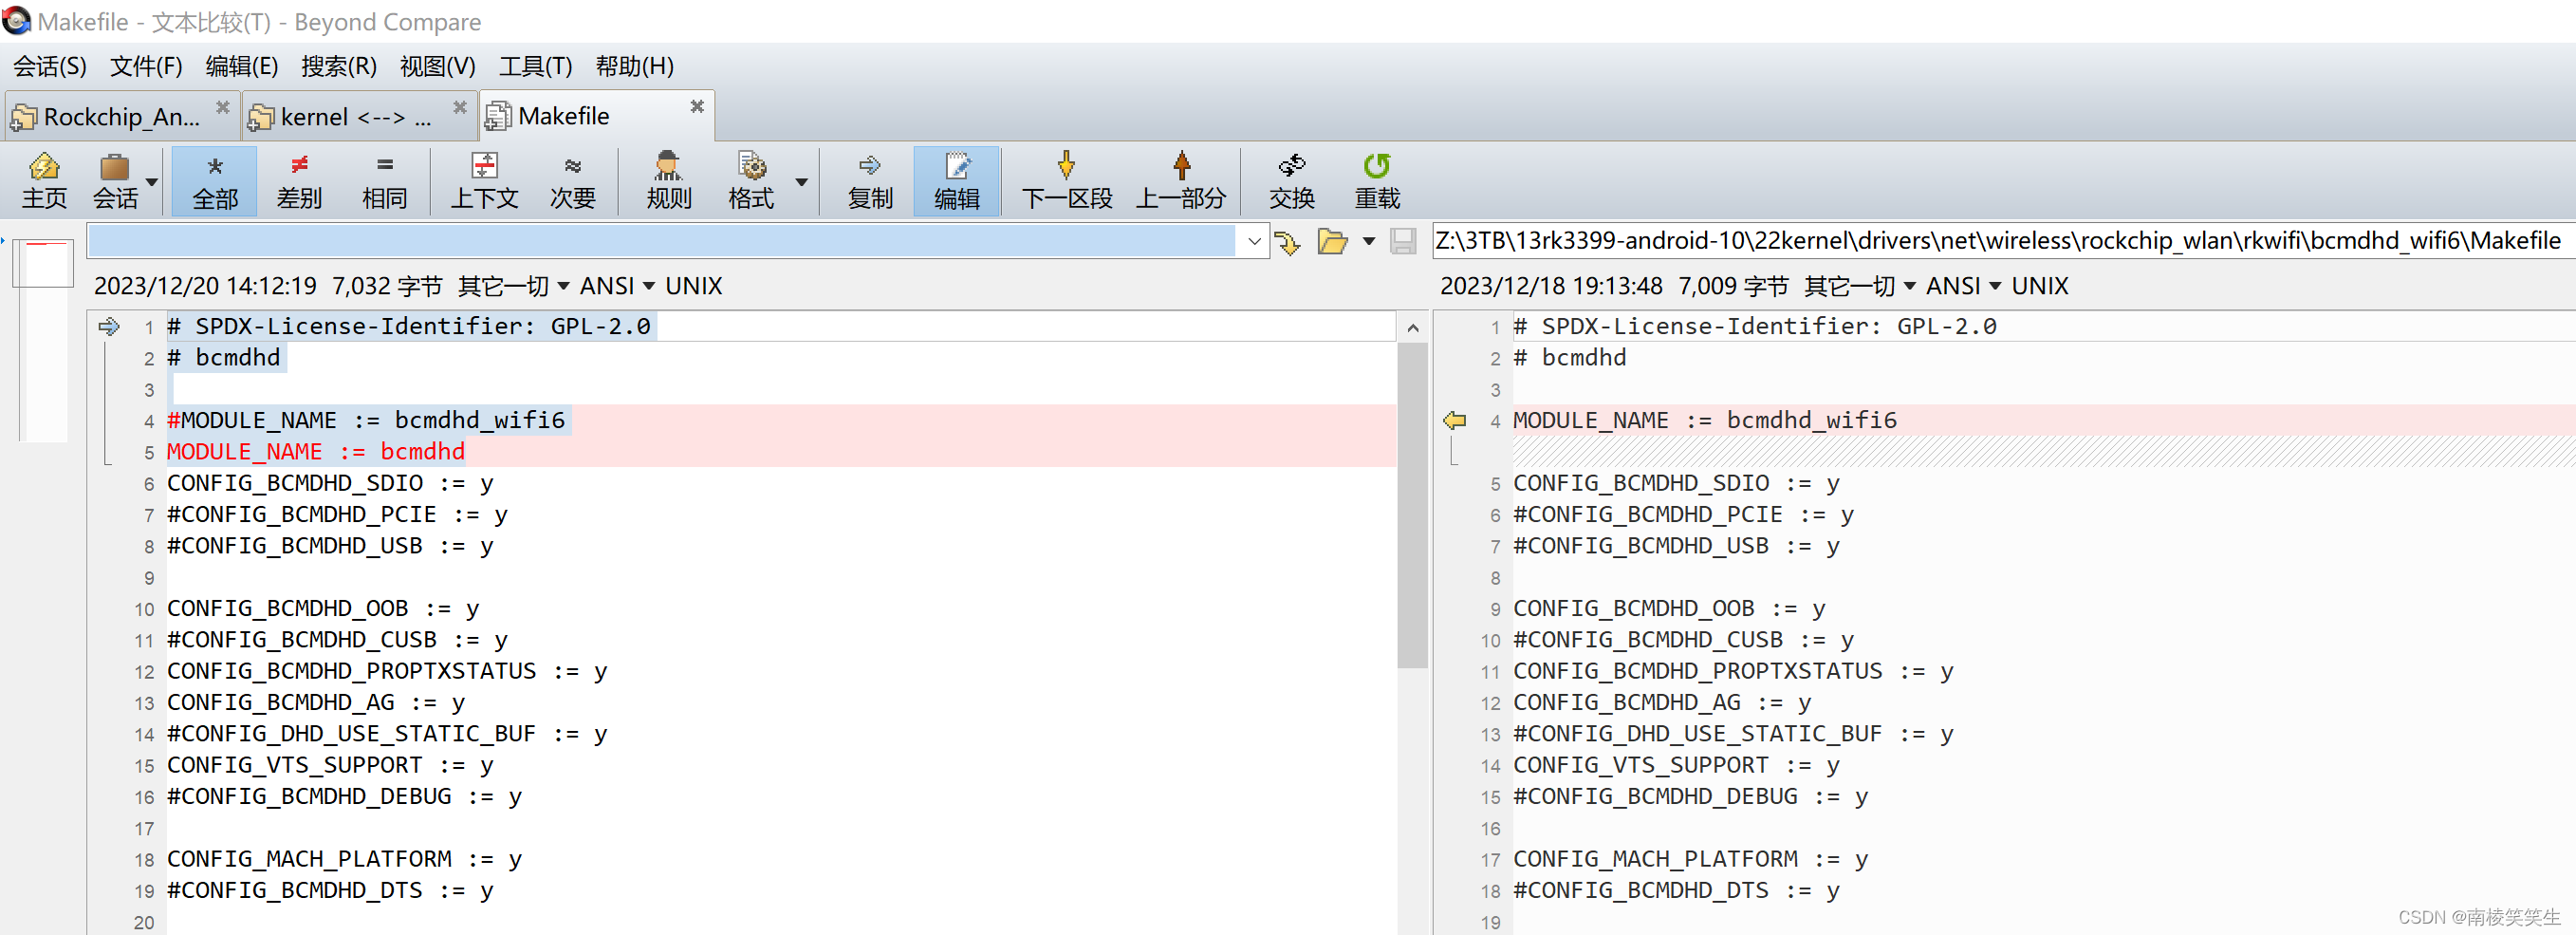Open the 工具(T) menu

pos(536,66)
